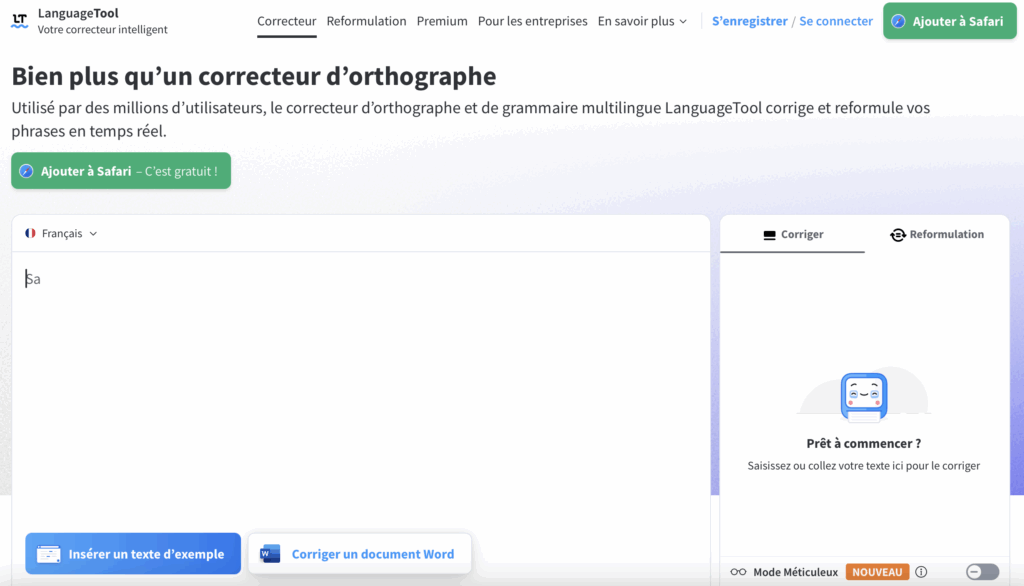Click the Prêt à commencer ? heading
Screen dimensions: 1024x586
pyautogui.click(x=863, y=444)
